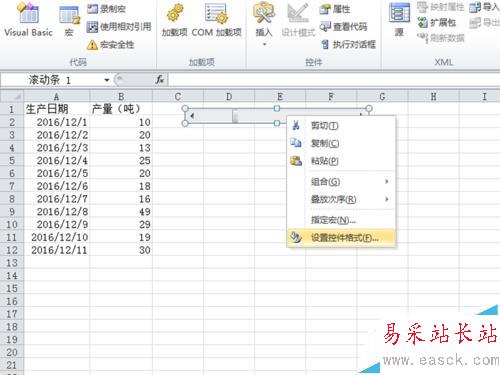Click cell A1 生产日期

point(57,109)
